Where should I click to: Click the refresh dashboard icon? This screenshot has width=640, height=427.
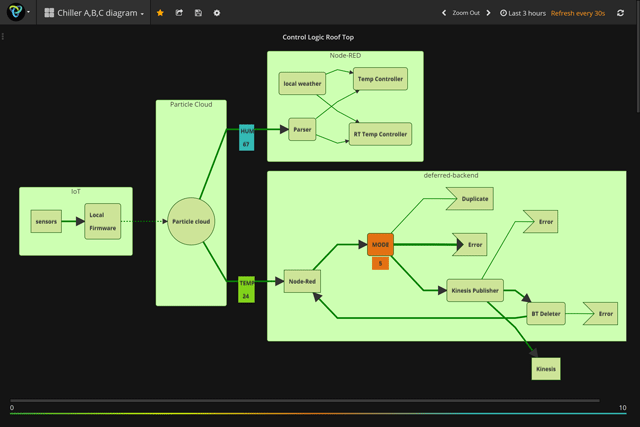[x=620, y=13]
